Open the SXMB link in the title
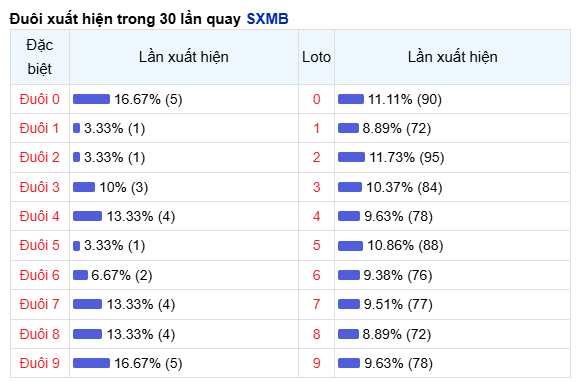577x382 pixels. (267, 19)
